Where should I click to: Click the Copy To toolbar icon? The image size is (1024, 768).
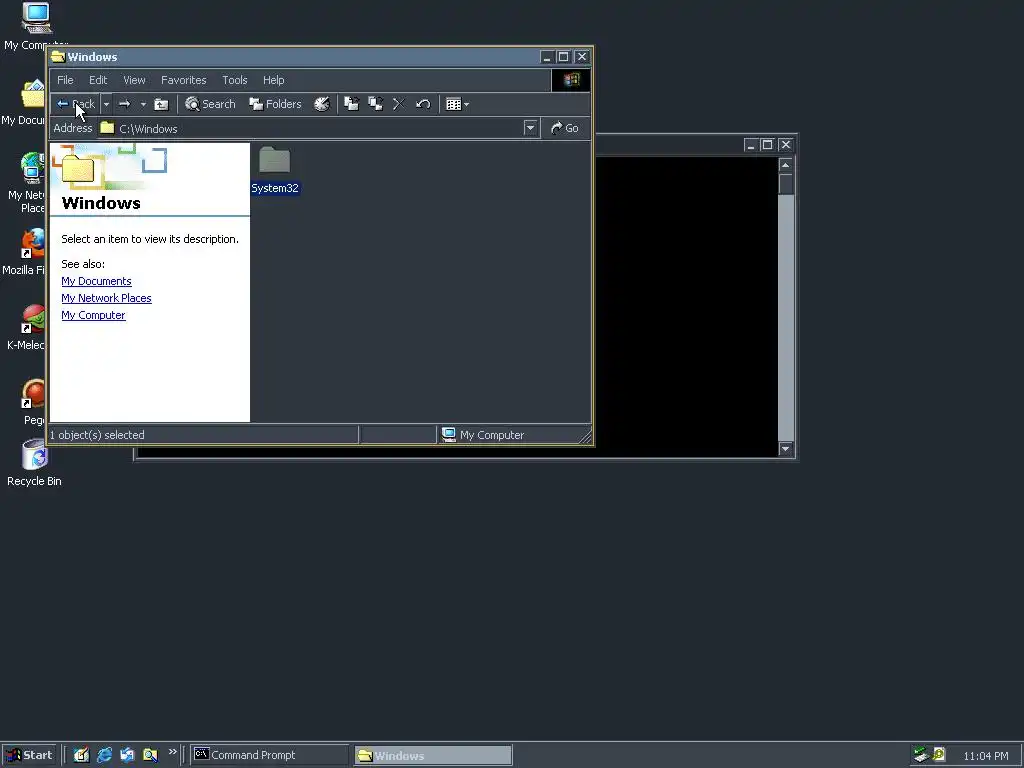(x=376, y=104)
